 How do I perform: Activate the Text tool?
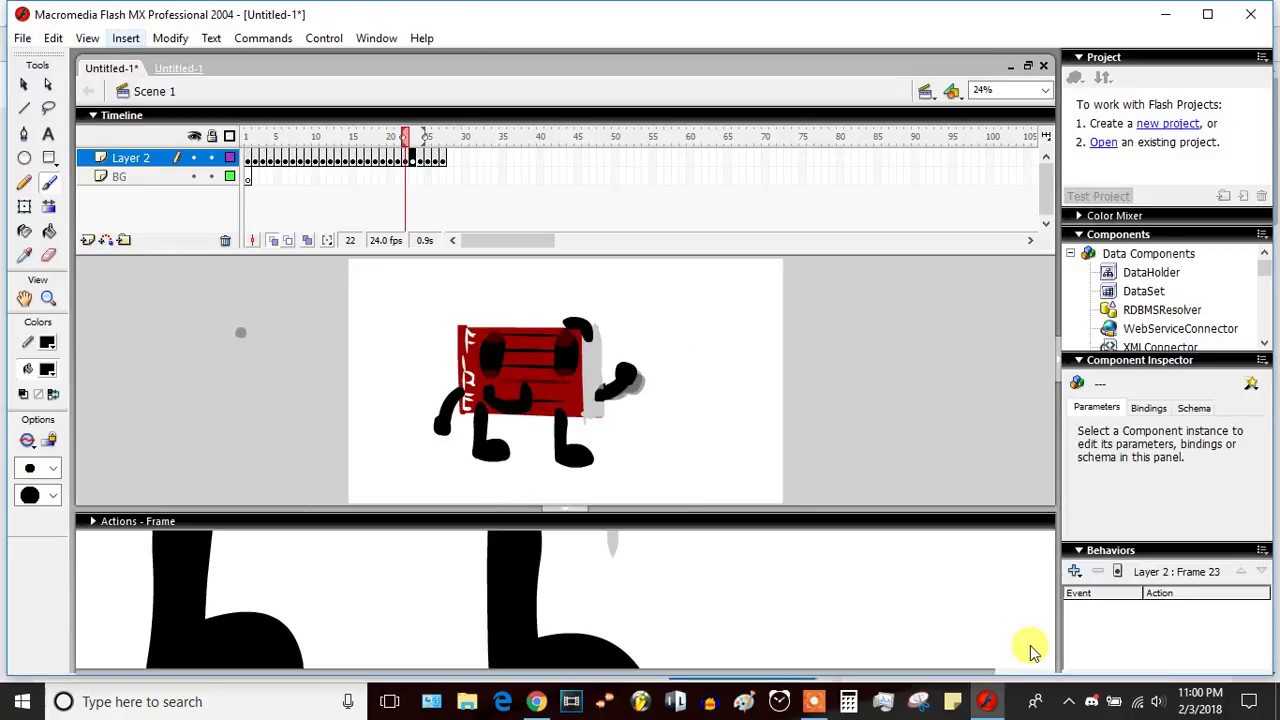[48, 134]
